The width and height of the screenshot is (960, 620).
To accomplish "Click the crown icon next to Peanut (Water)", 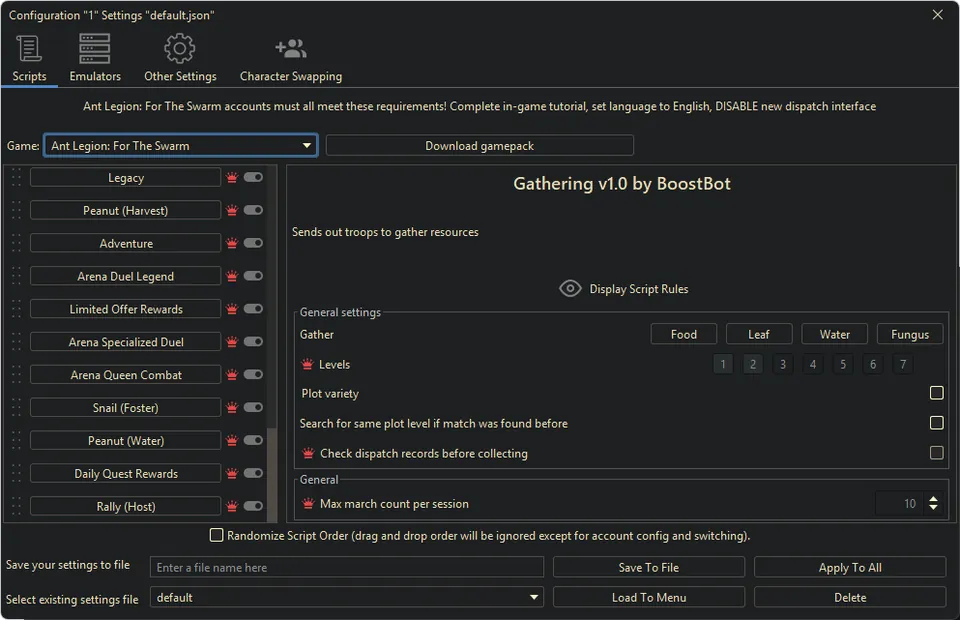I will (232, 441).
